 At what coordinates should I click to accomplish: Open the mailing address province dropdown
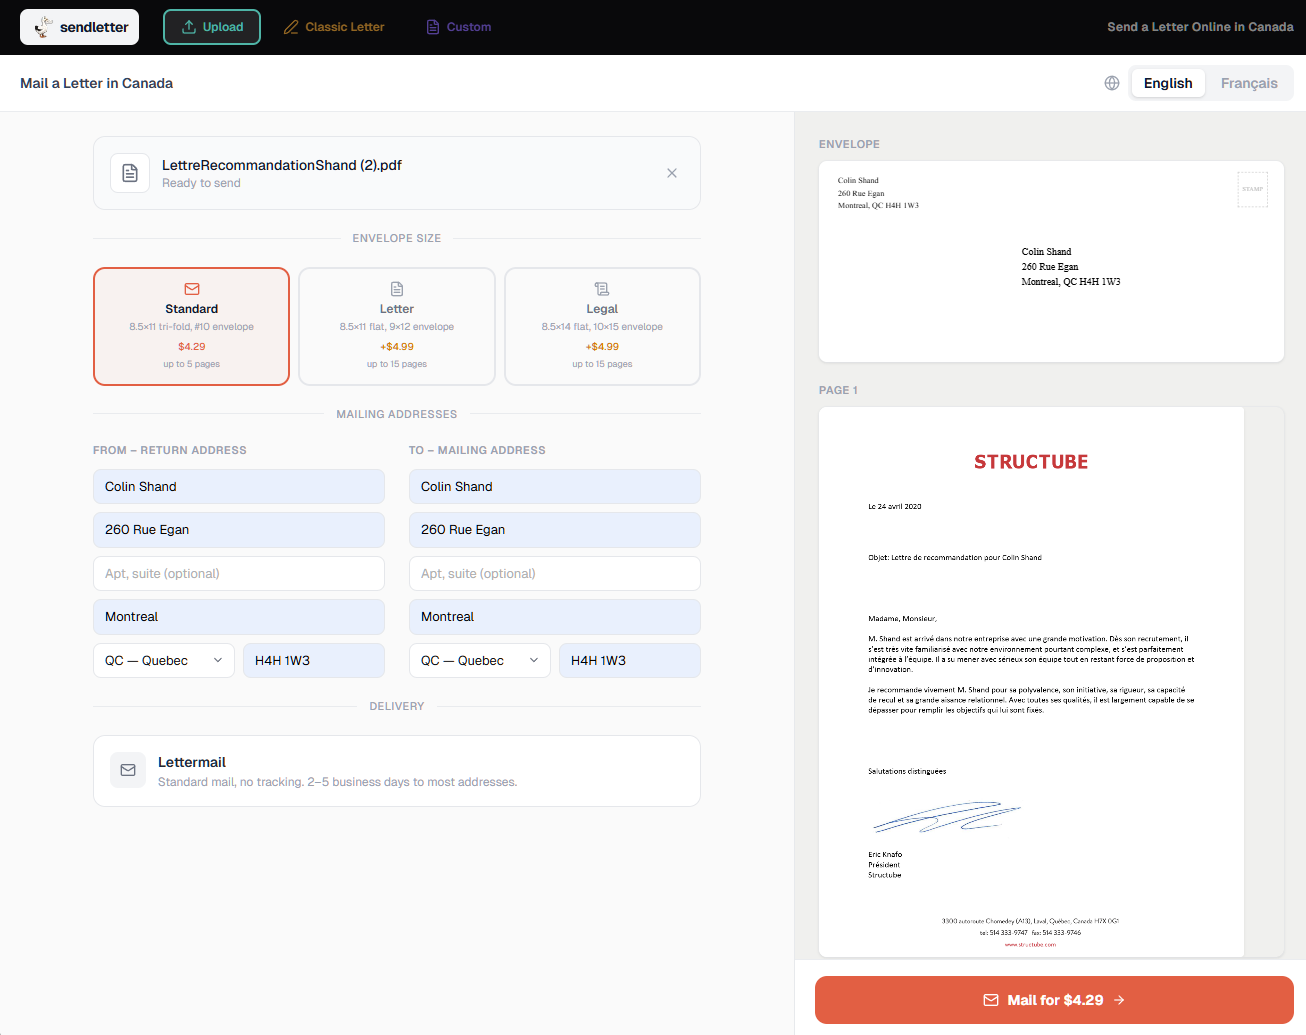[480, 661]
